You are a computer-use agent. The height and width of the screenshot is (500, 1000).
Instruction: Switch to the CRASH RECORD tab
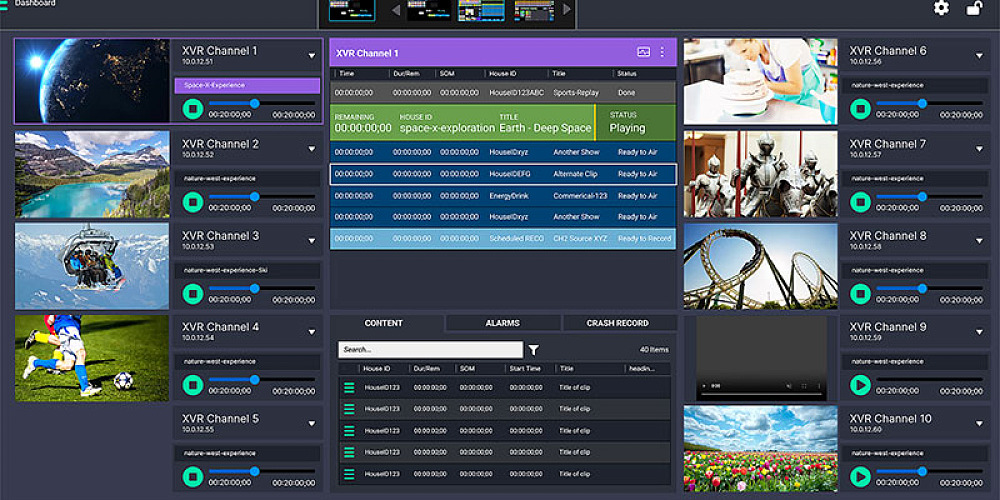point(617,323)
